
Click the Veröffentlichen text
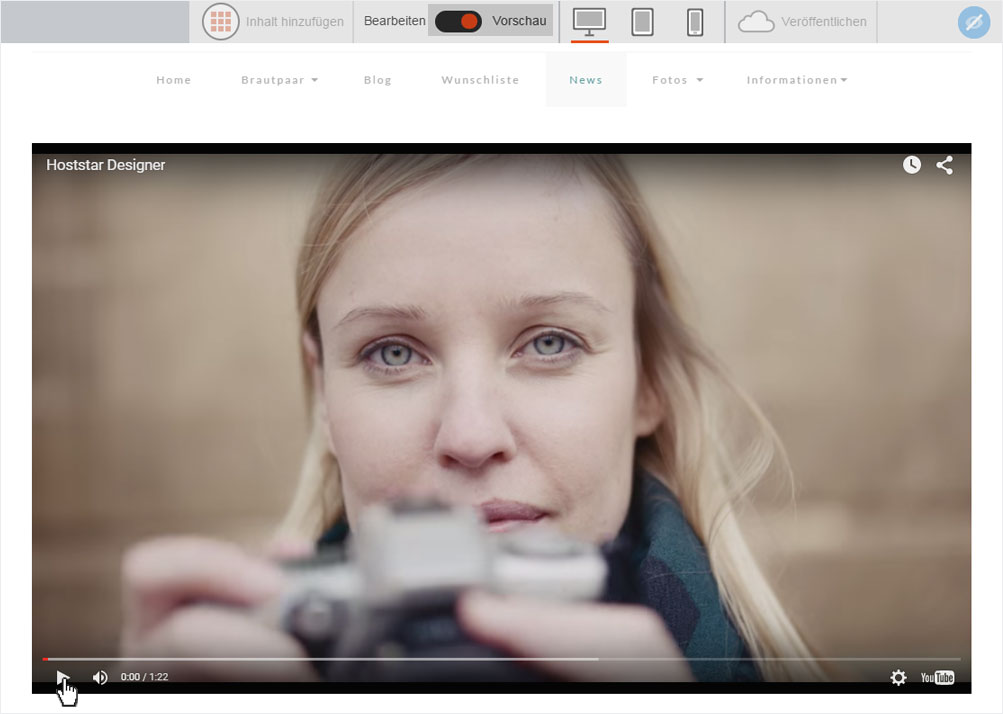point(824,22)
